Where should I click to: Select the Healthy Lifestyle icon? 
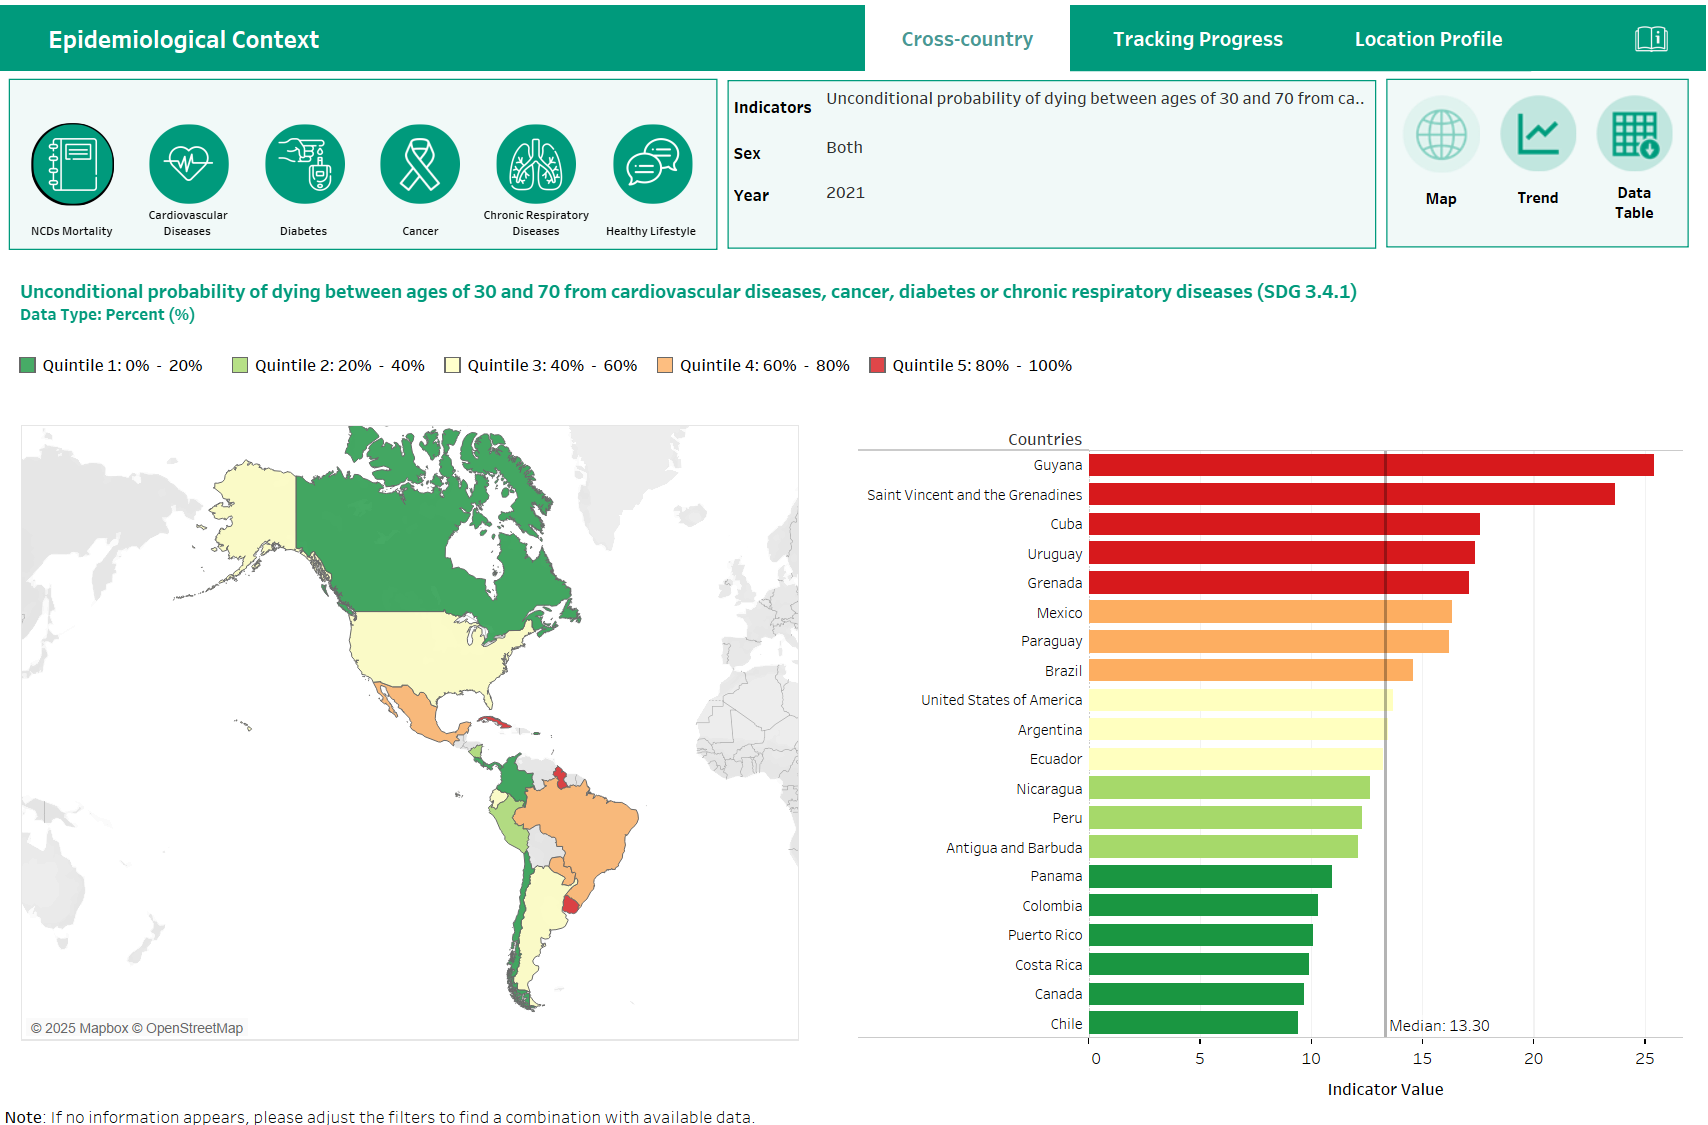coord(651,163)
